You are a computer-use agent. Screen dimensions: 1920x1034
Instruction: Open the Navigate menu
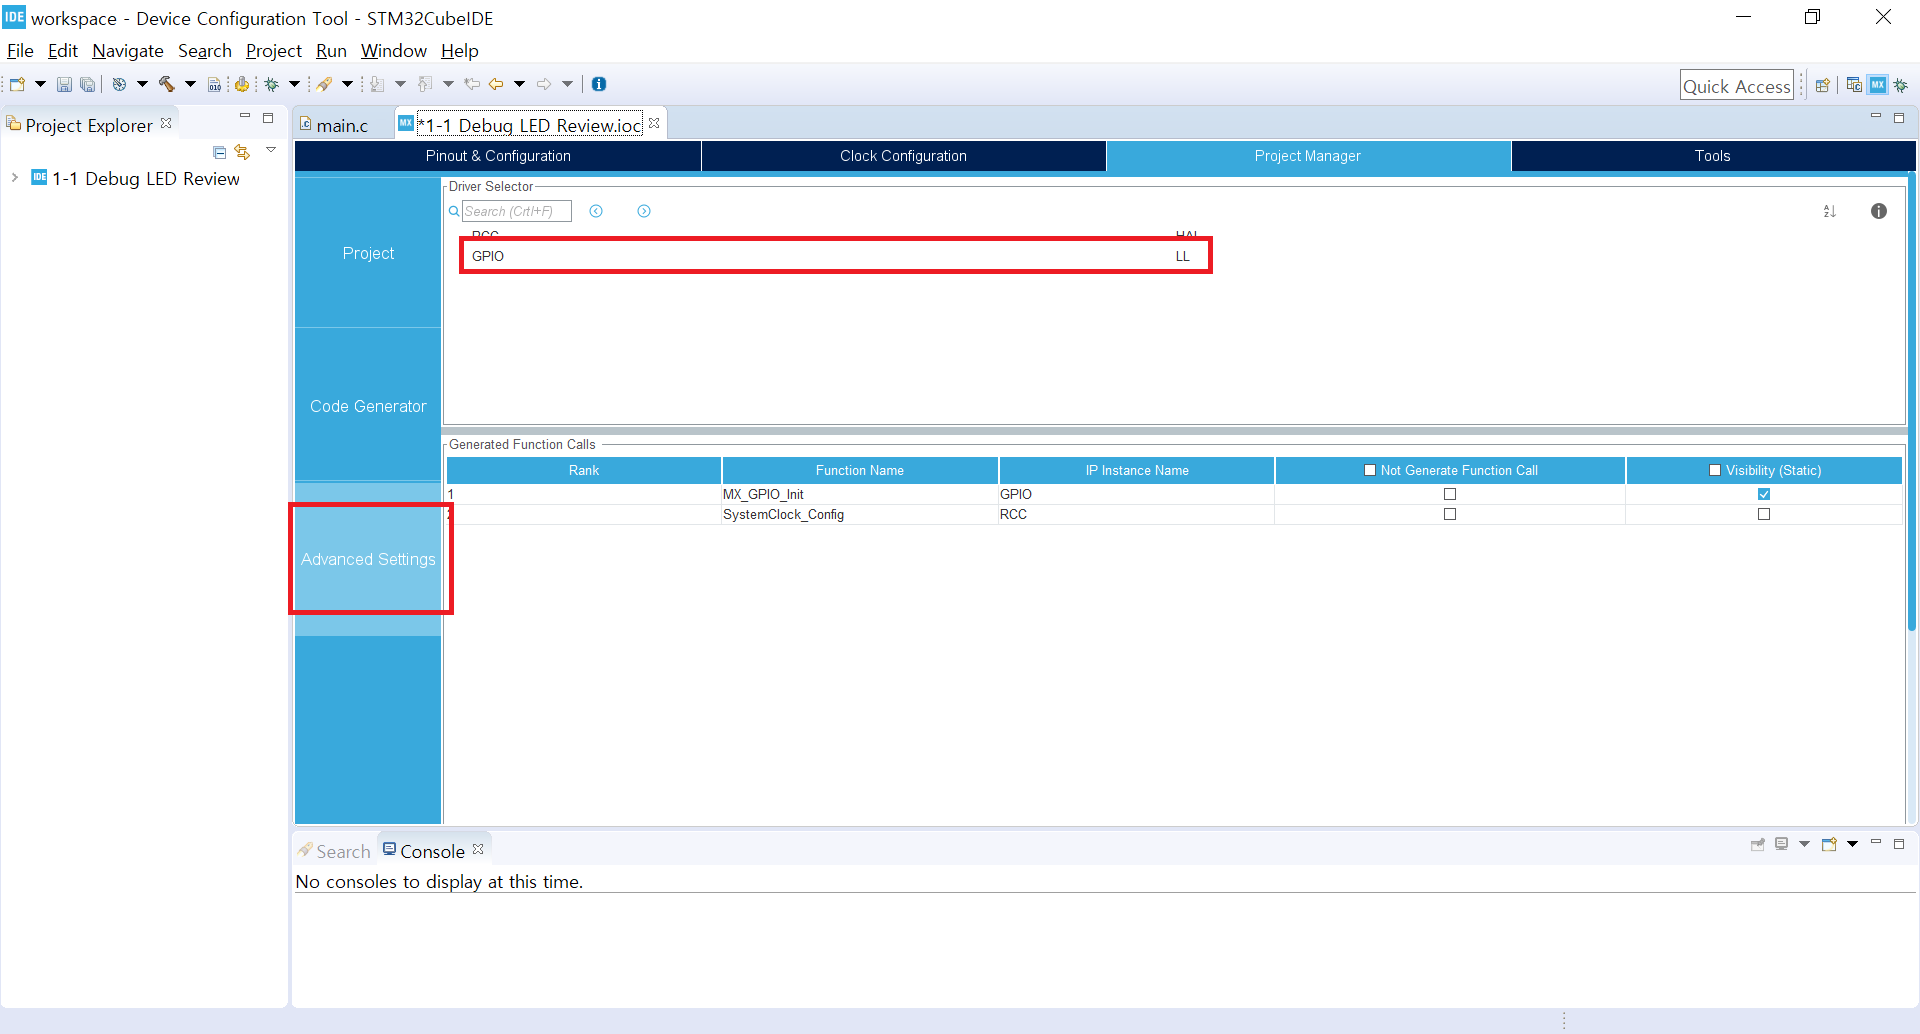pyautogui.click(x=128, y=51)
